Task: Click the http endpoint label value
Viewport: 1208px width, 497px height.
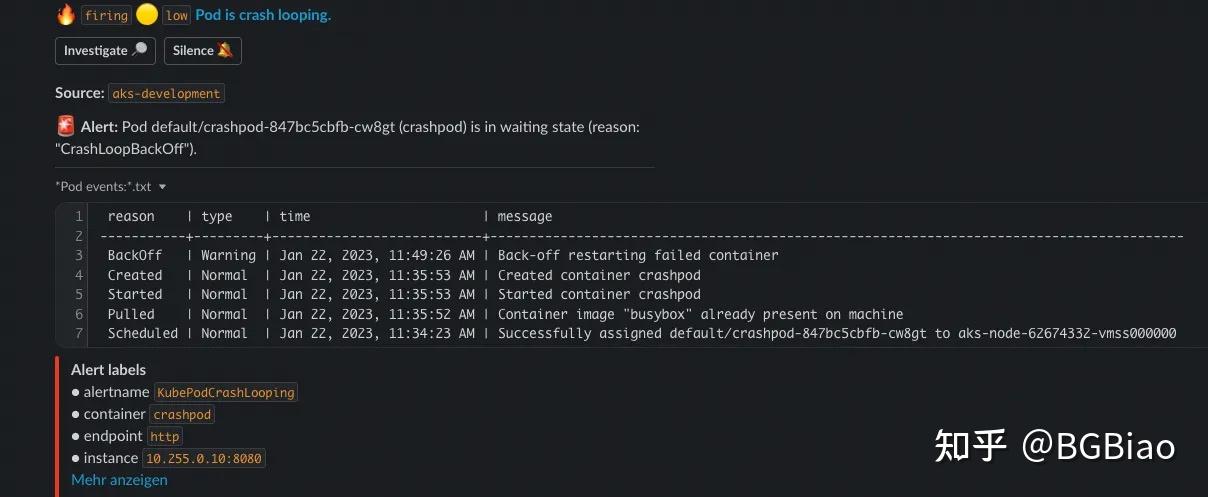Action: (165, 436)
